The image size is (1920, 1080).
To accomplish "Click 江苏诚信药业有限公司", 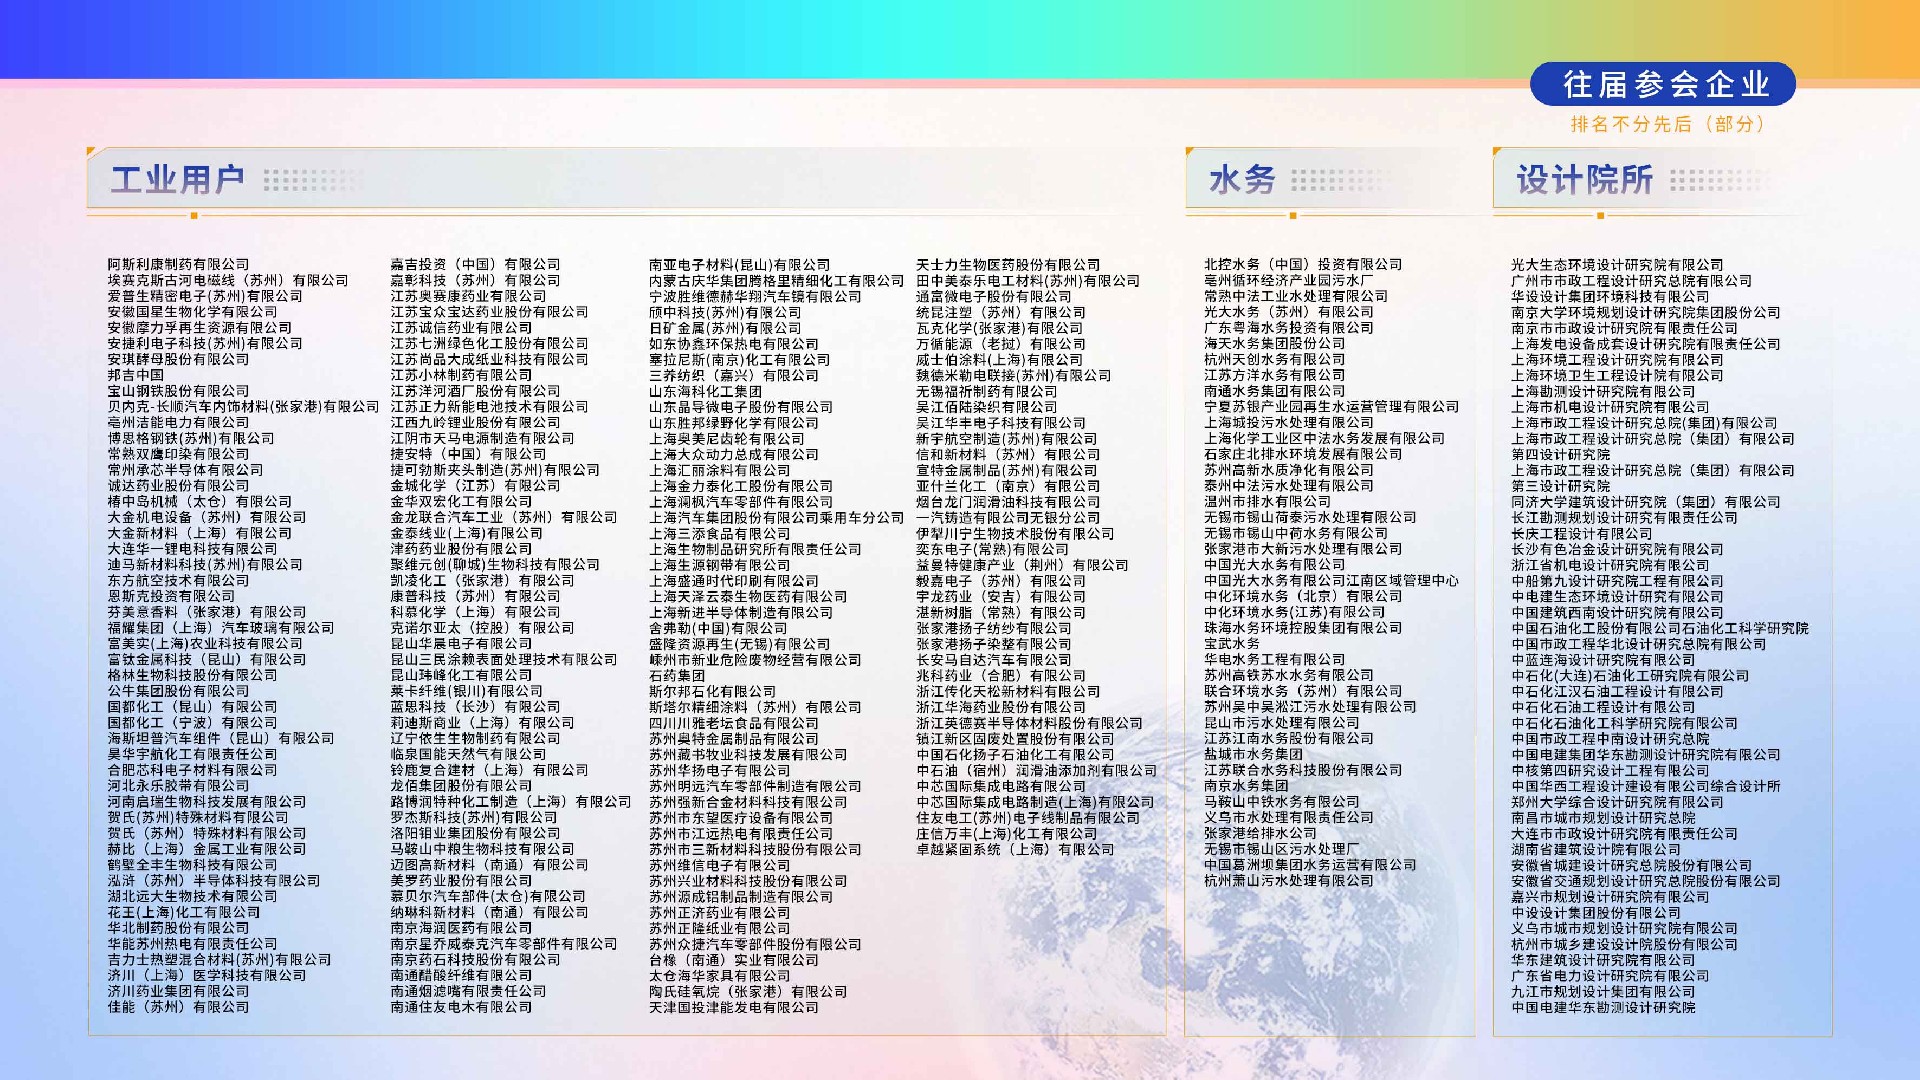I will 462,328.
